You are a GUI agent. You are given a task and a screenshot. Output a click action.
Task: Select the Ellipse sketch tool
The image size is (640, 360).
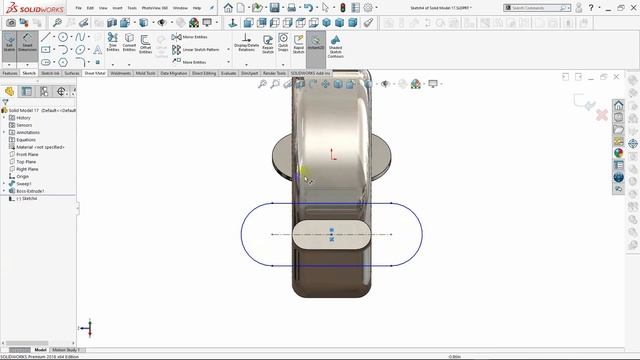(x=80, y=50)
